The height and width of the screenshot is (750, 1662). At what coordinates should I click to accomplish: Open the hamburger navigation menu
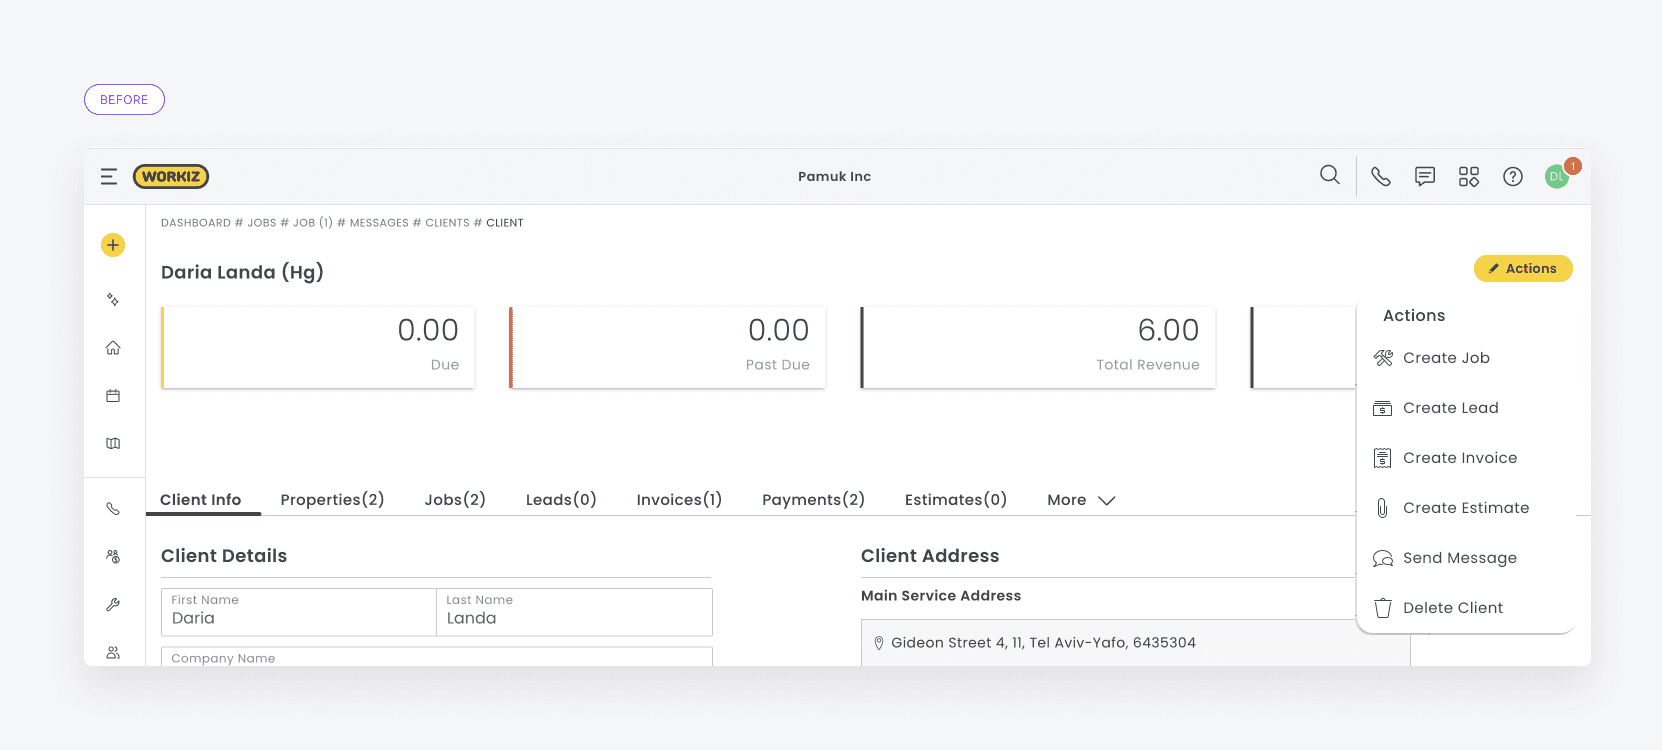click(x=109, y=177)
